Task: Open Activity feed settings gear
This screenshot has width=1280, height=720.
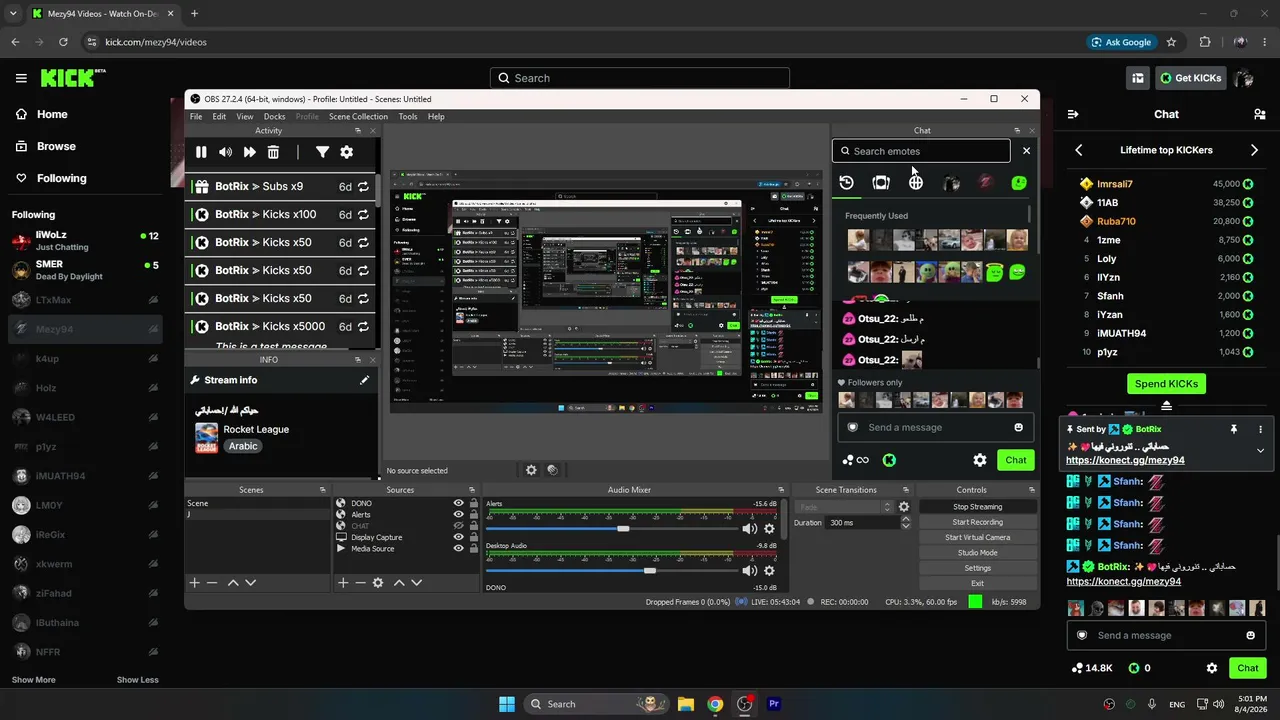Action: click(346, 152)
